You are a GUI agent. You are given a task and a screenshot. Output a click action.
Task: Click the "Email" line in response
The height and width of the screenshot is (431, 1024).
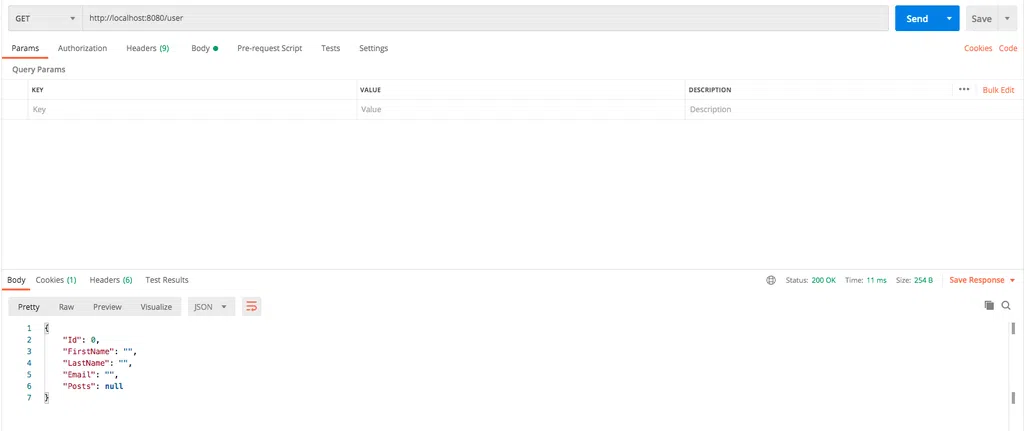90,375
